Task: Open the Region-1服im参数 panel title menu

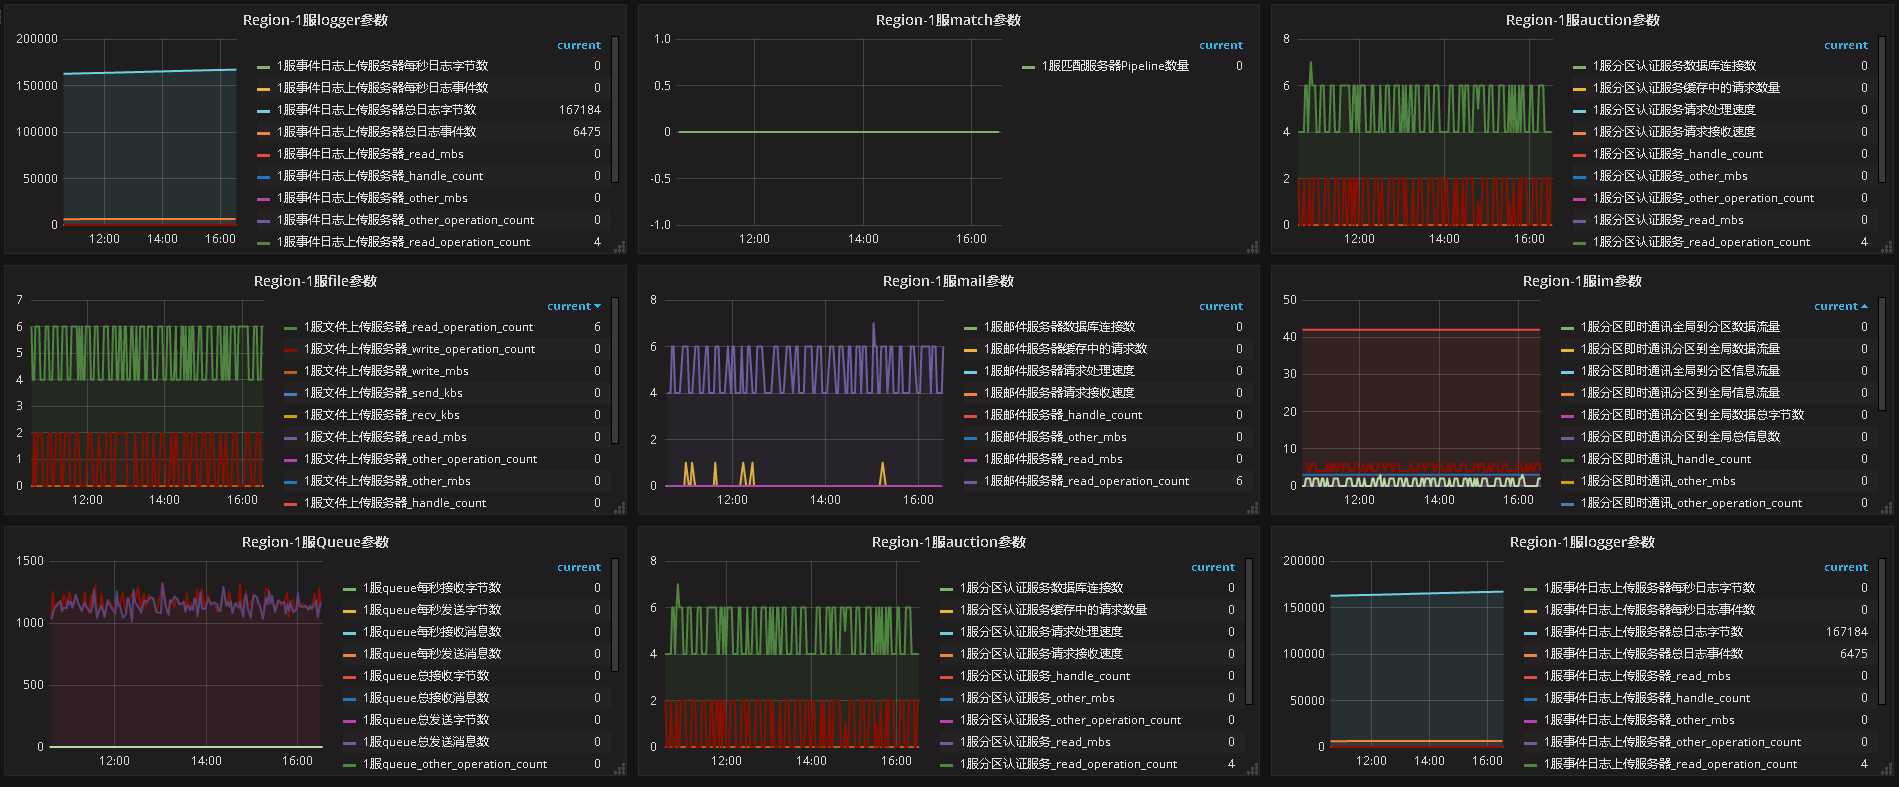Action: (x=1582, y=281)
